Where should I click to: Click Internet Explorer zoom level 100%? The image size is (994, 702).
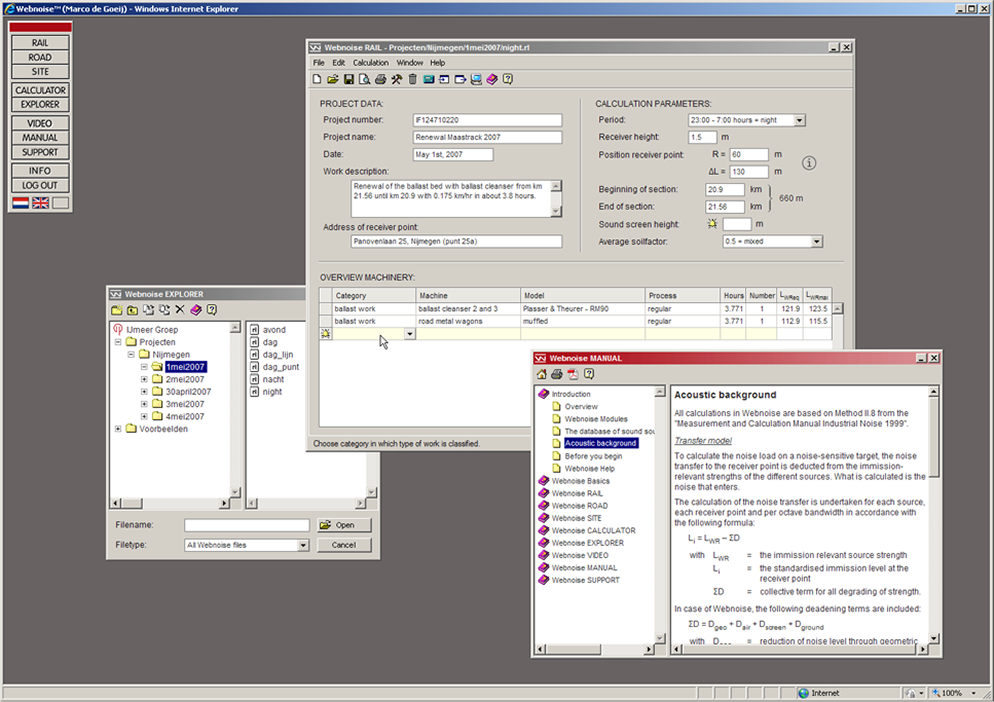[x=951, y=693]
